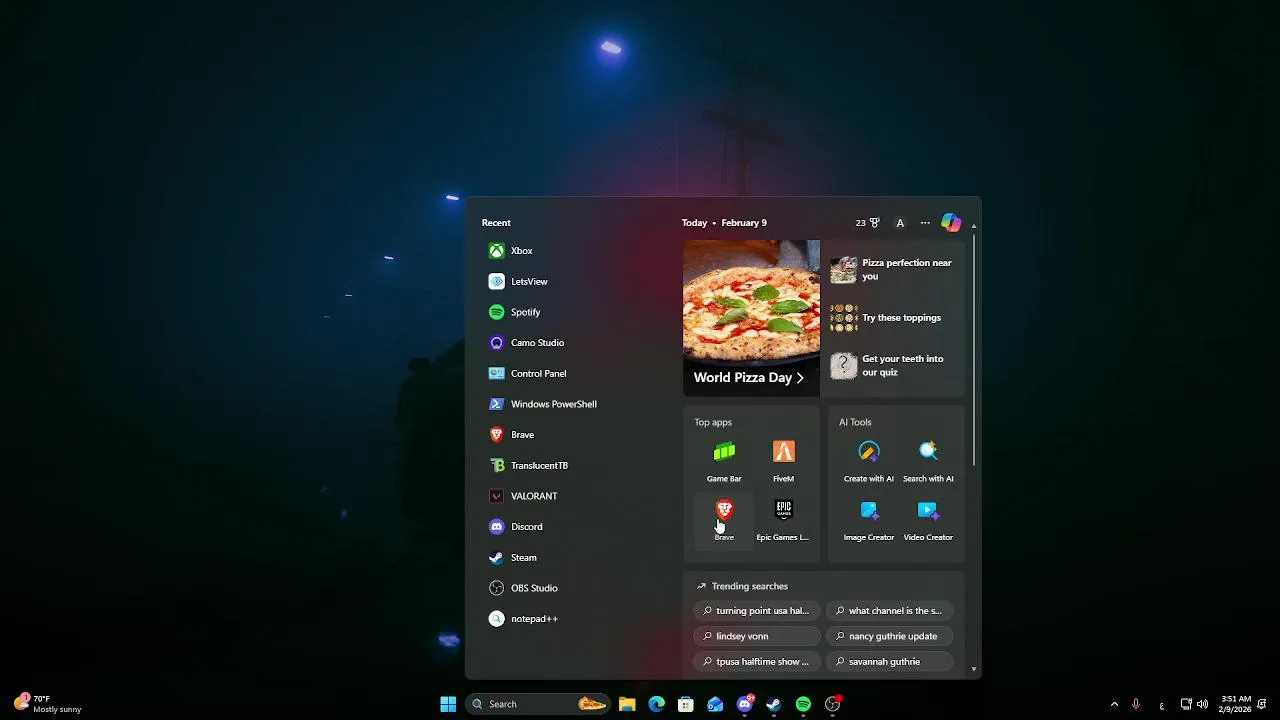Click scroll-down arrow of search panel
This screenshot has height=720, width=1280.
tap(974, 670)
